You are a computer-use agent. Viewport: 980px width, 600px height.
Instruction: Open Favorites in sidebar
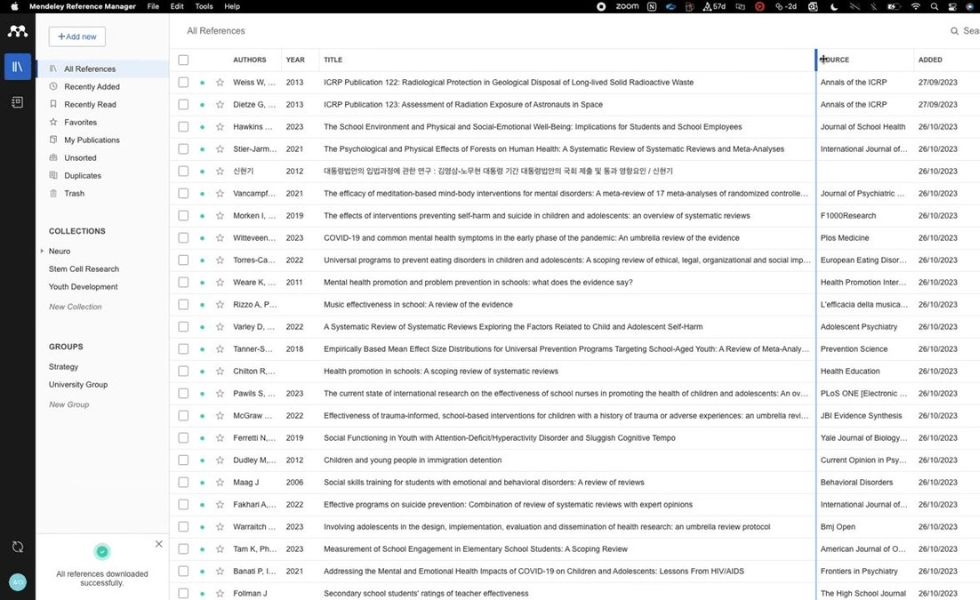click(81, 122)
